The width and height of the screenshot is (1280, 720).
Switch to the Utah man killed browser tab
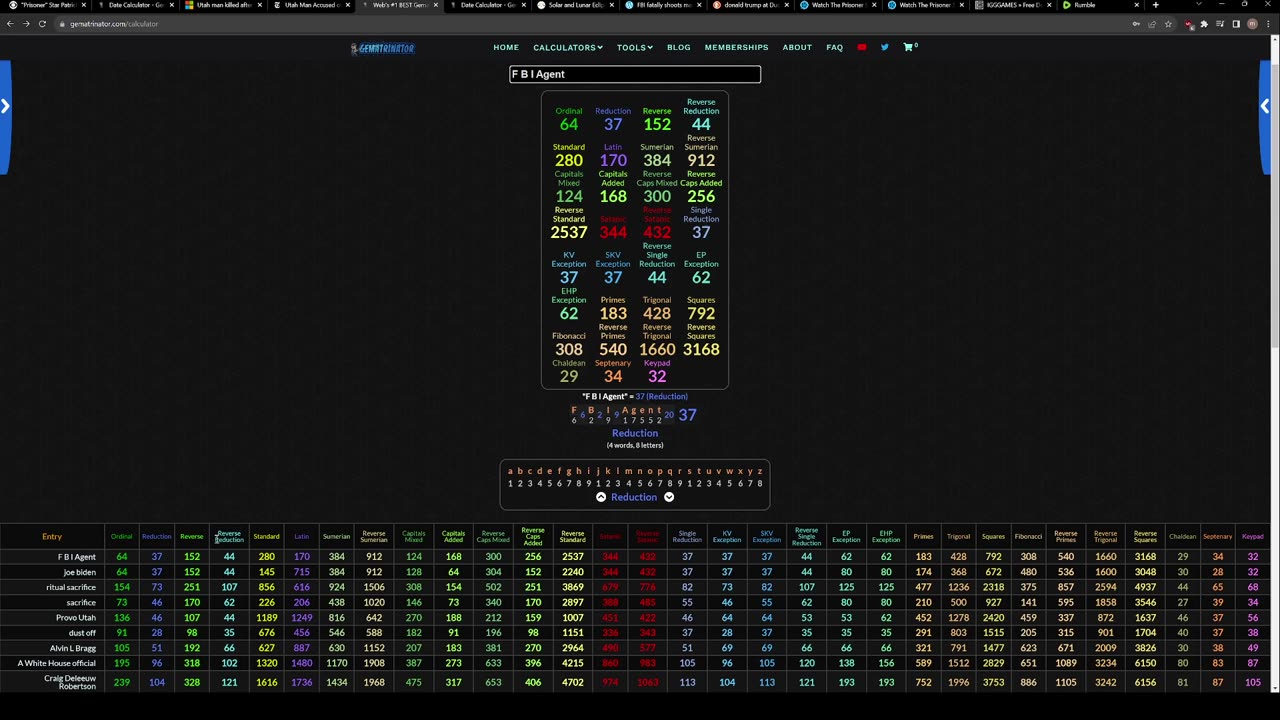pos(223,5)
